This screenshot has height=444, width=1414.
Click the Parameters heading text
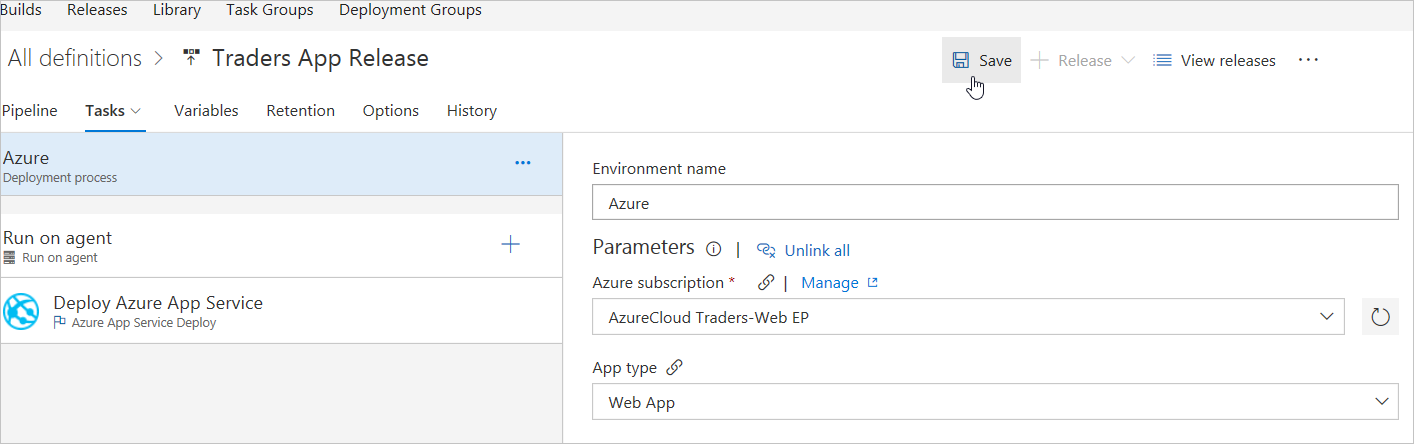pyautogui.click(x=643, y=247)
